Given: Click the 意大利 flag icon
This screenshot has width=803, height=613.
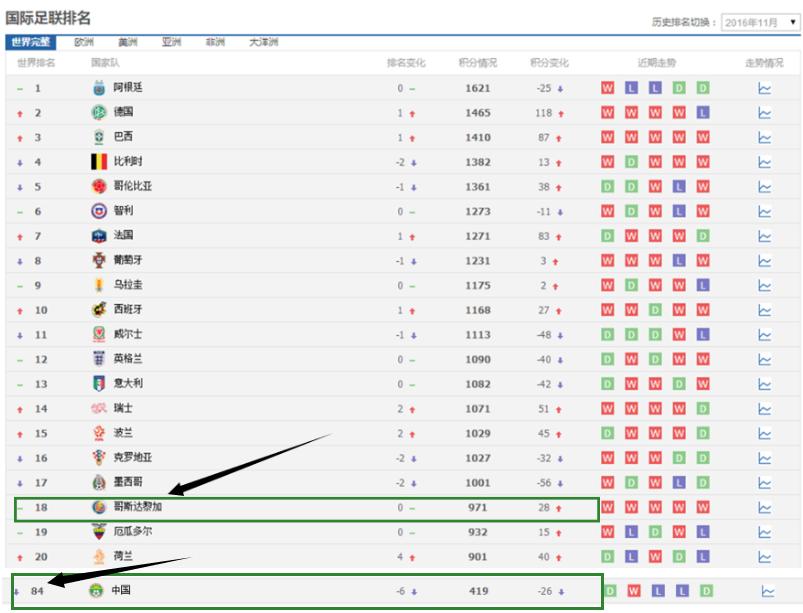Looking at the screenshot, I should pos(99,383).
